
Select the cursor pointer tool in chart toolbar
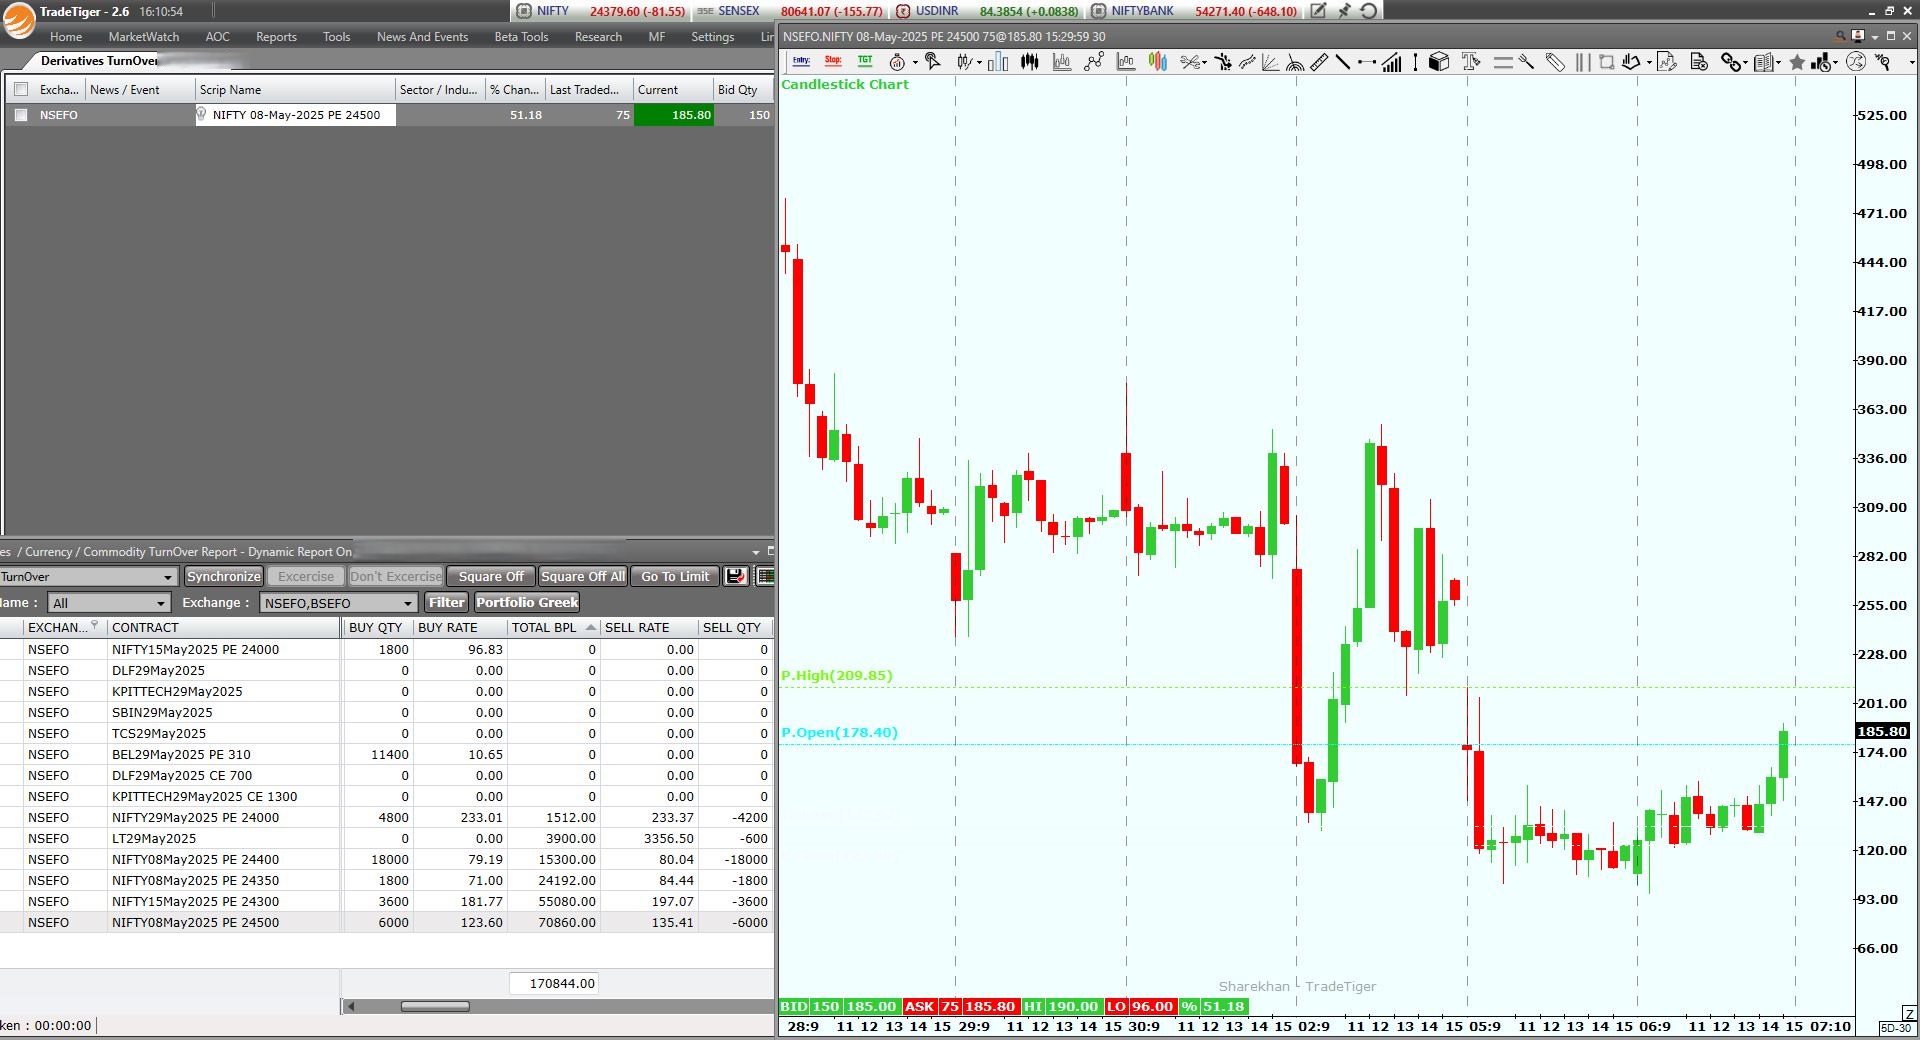[x=933, y=62]
